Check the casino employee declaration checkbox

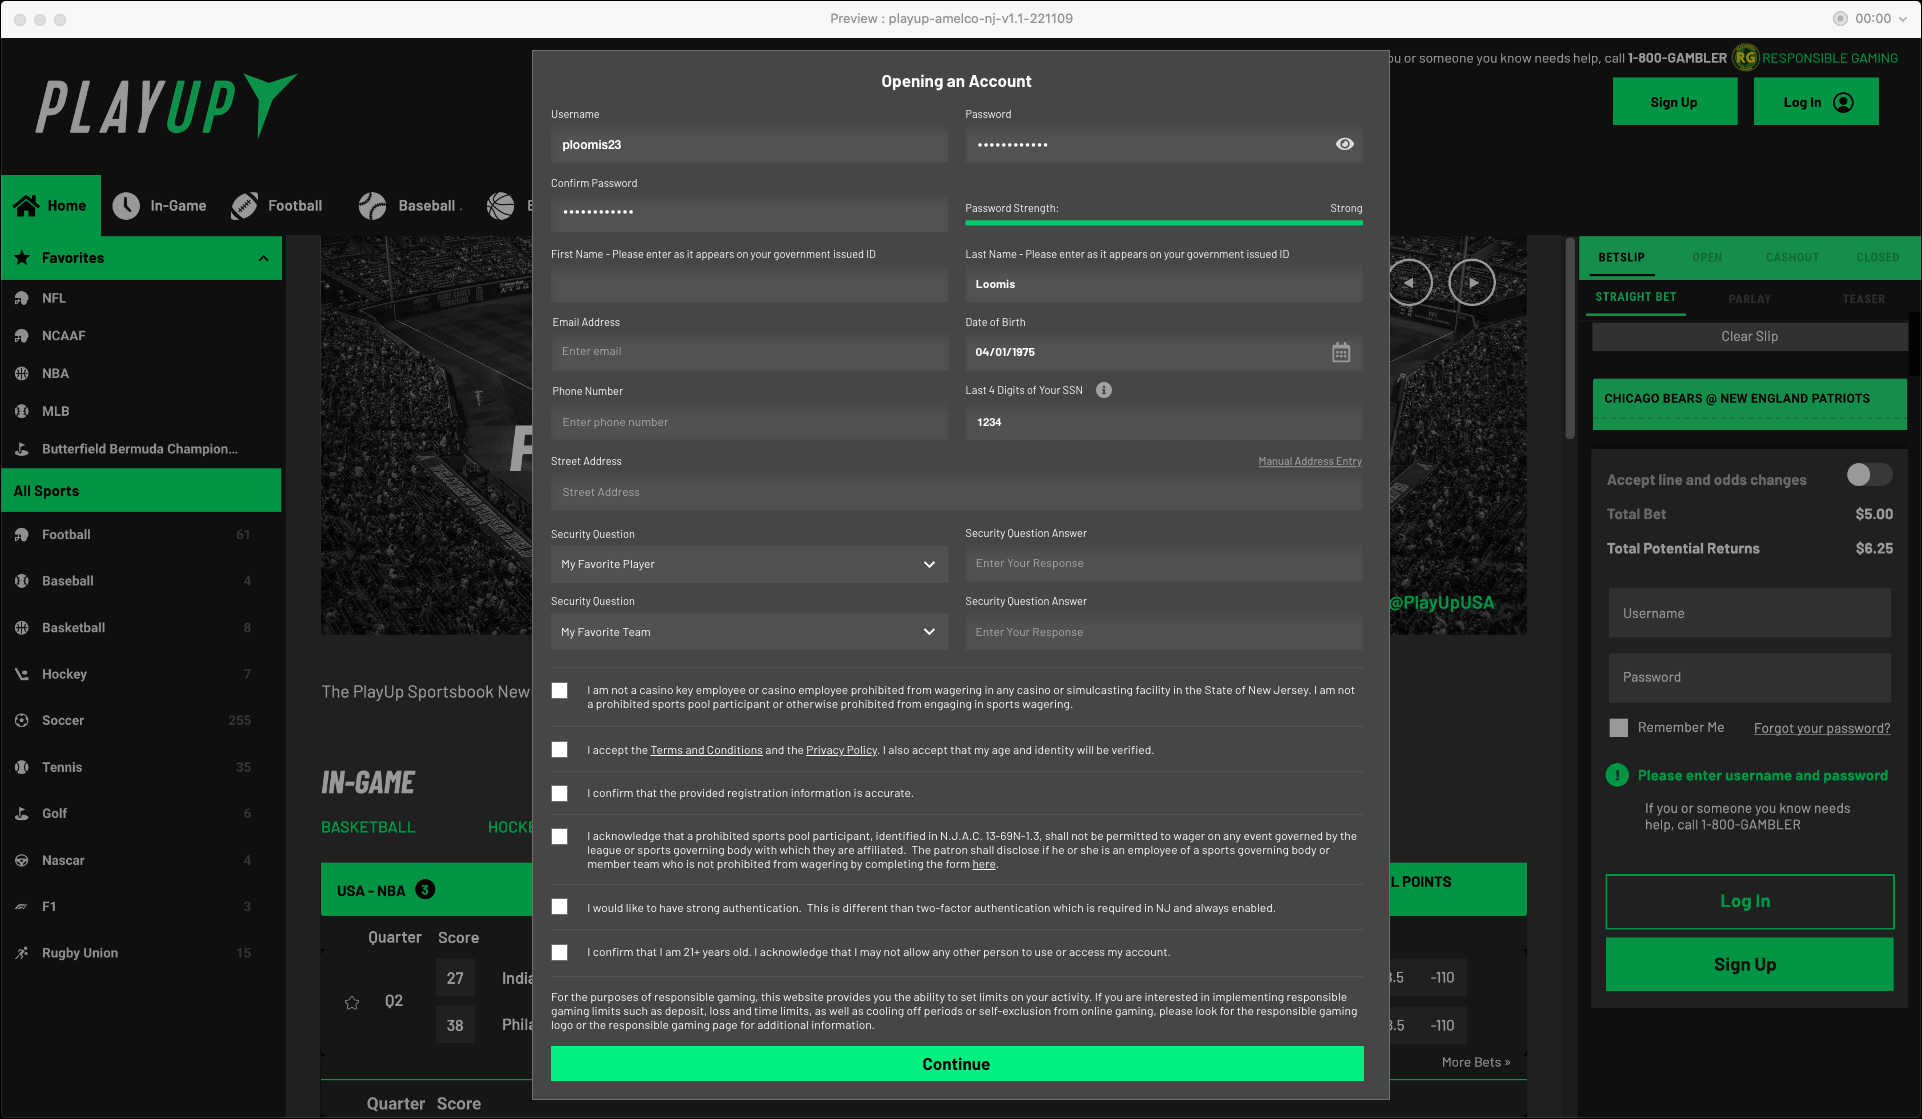(560, 690)
